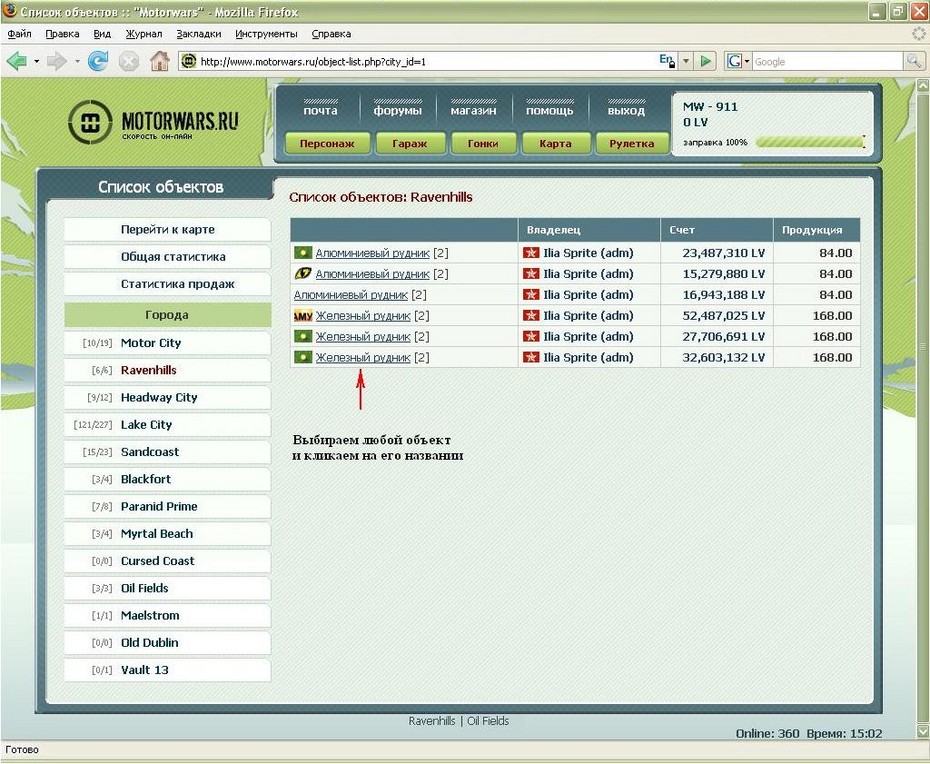
Task: Select Lake City in the cities list
Action: pyautogui.click(x=147, y=425)
